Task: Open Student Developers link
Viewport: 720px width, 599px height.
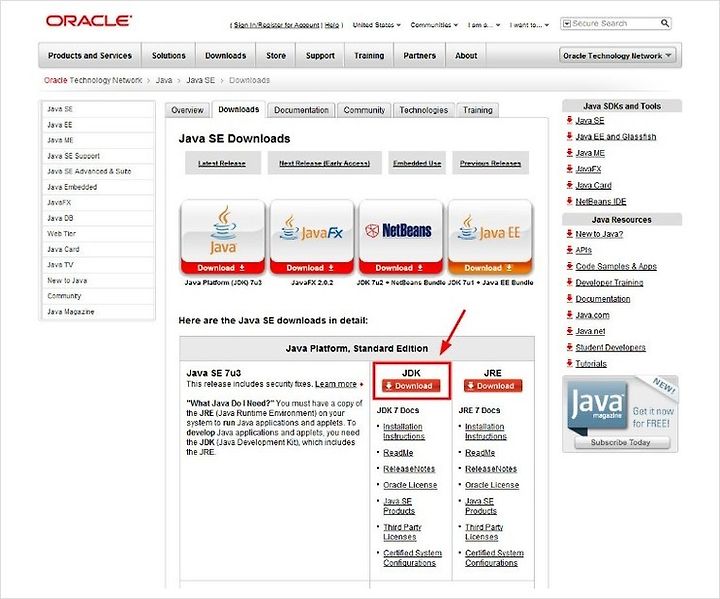Action: pyautogui.click(x=610, y=347)
